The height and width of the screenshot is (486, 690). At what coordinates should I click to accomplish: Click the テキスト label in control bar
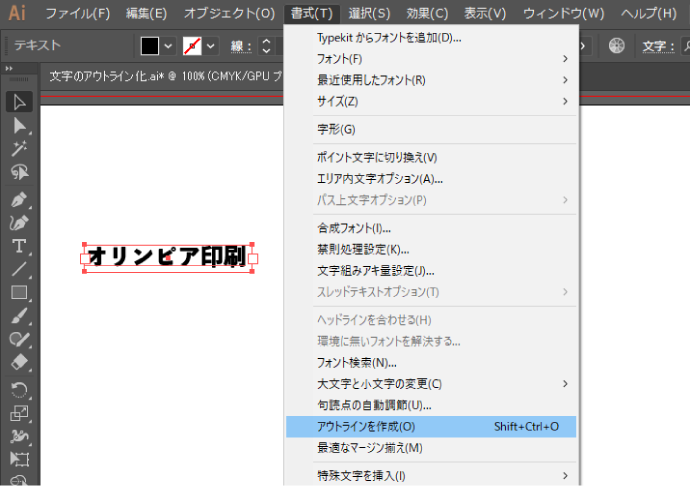37,45
